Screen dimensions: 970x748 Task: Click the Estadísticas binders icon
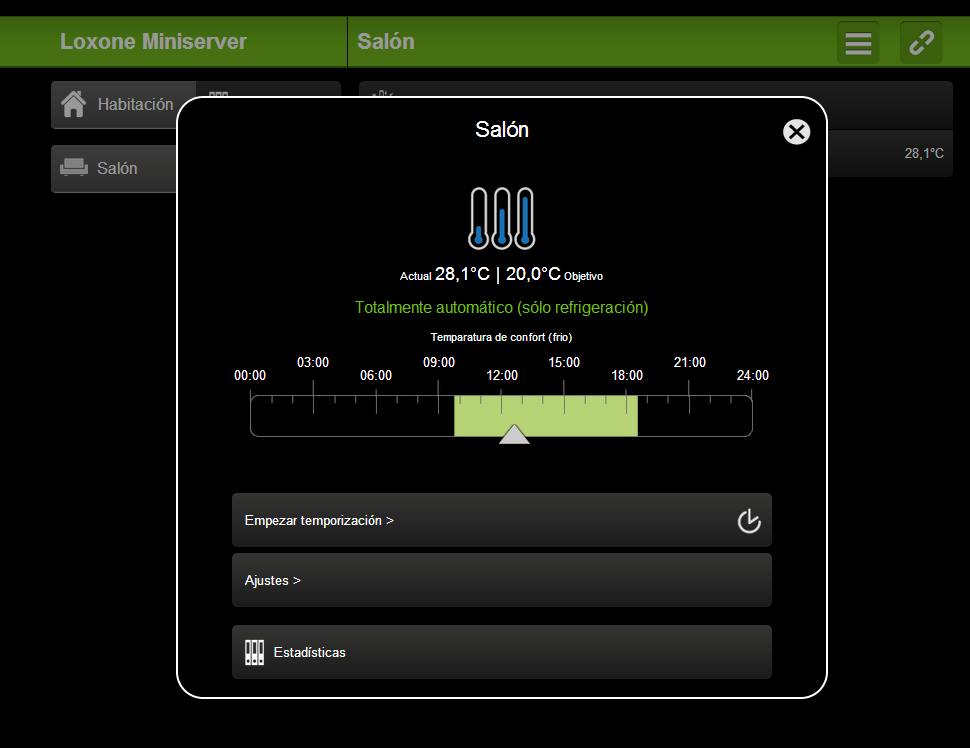click(x=254, y=652)
